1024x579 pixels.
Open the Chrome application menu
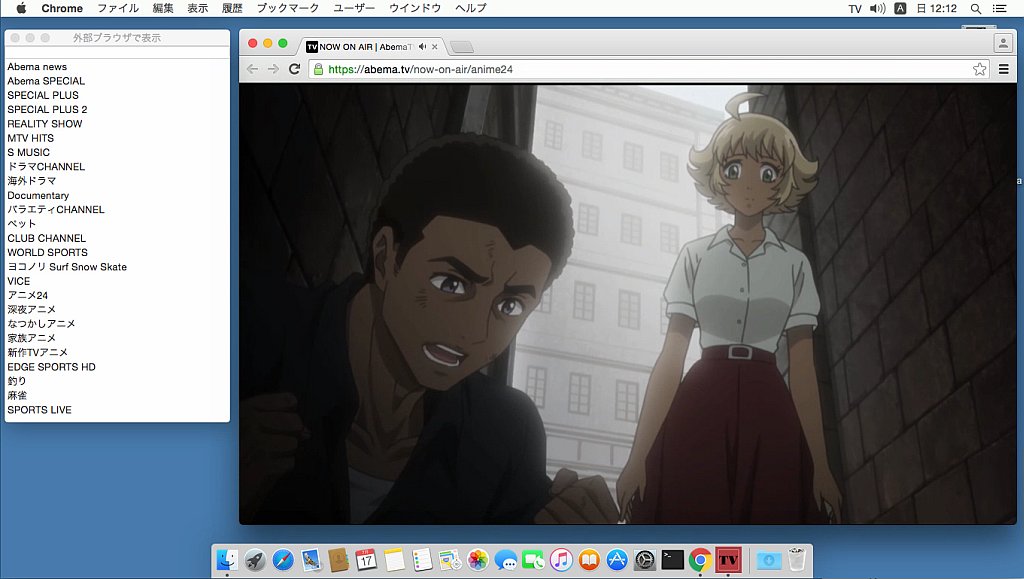[62, 8]
